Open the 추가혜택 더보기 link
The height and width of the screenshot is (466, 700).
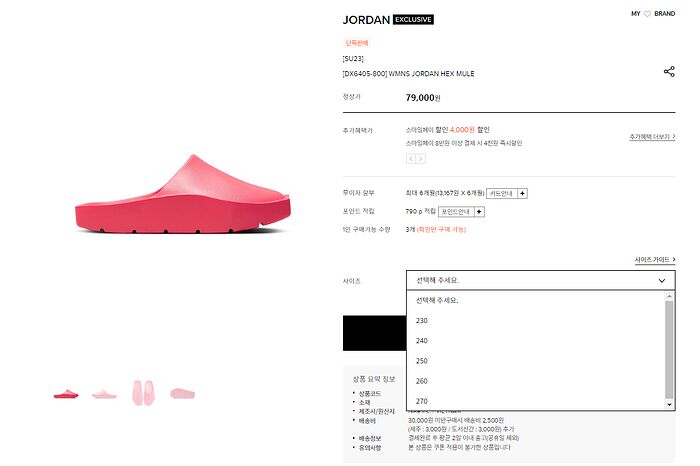pyautogui.click(x=652, y=137)
